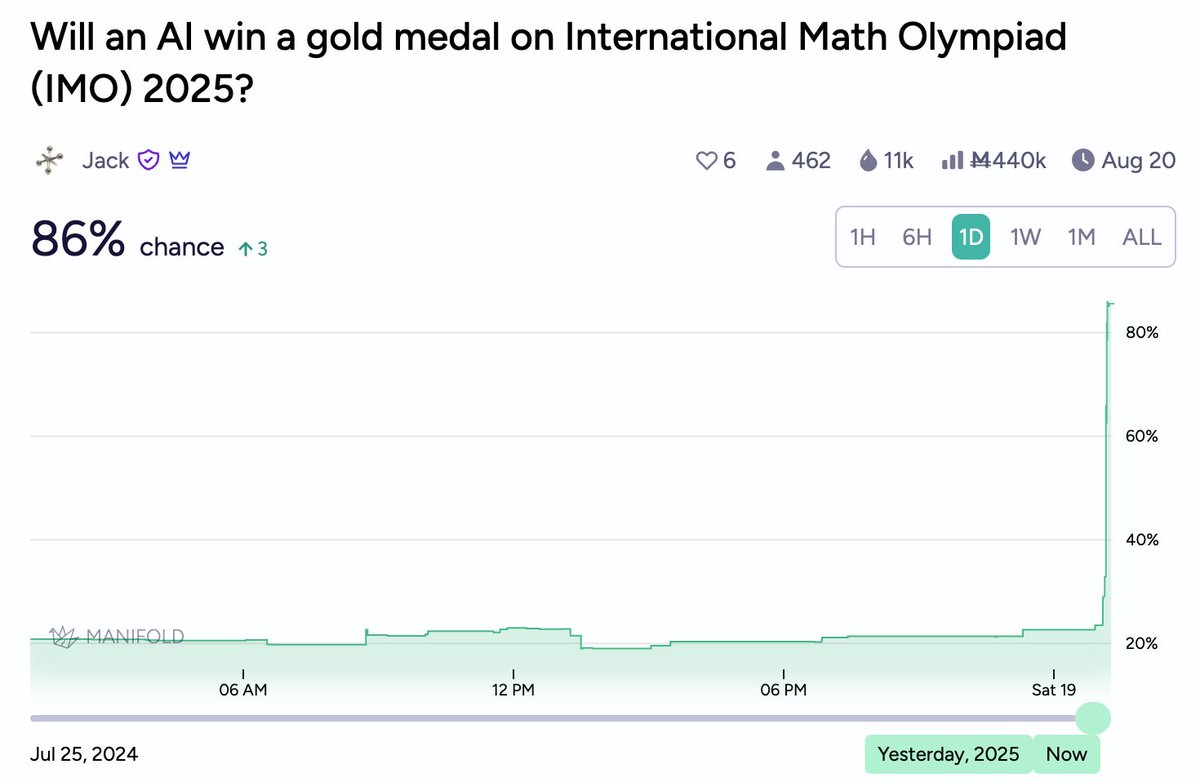Click the heart like icon
The image size is (1200, 782).
[x=706, y=160]
